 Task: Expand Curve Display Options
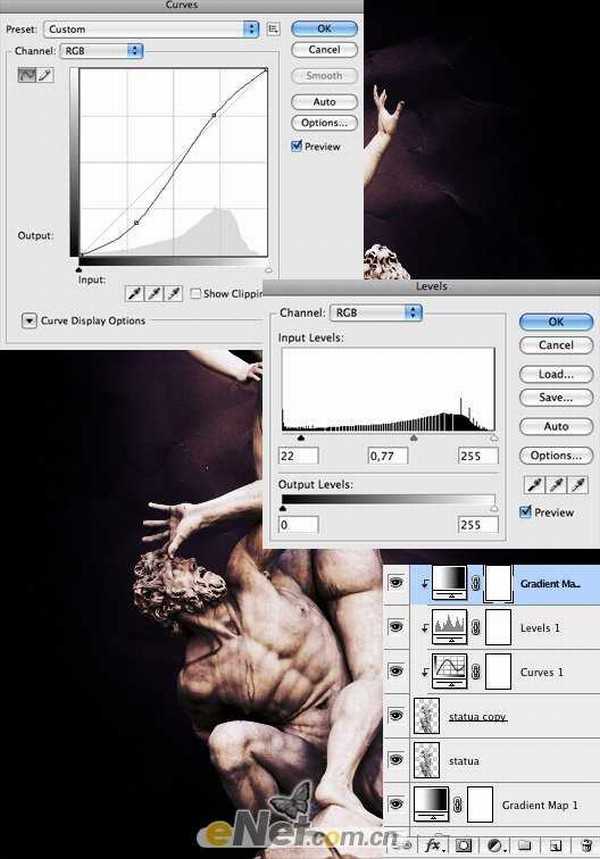29,321
